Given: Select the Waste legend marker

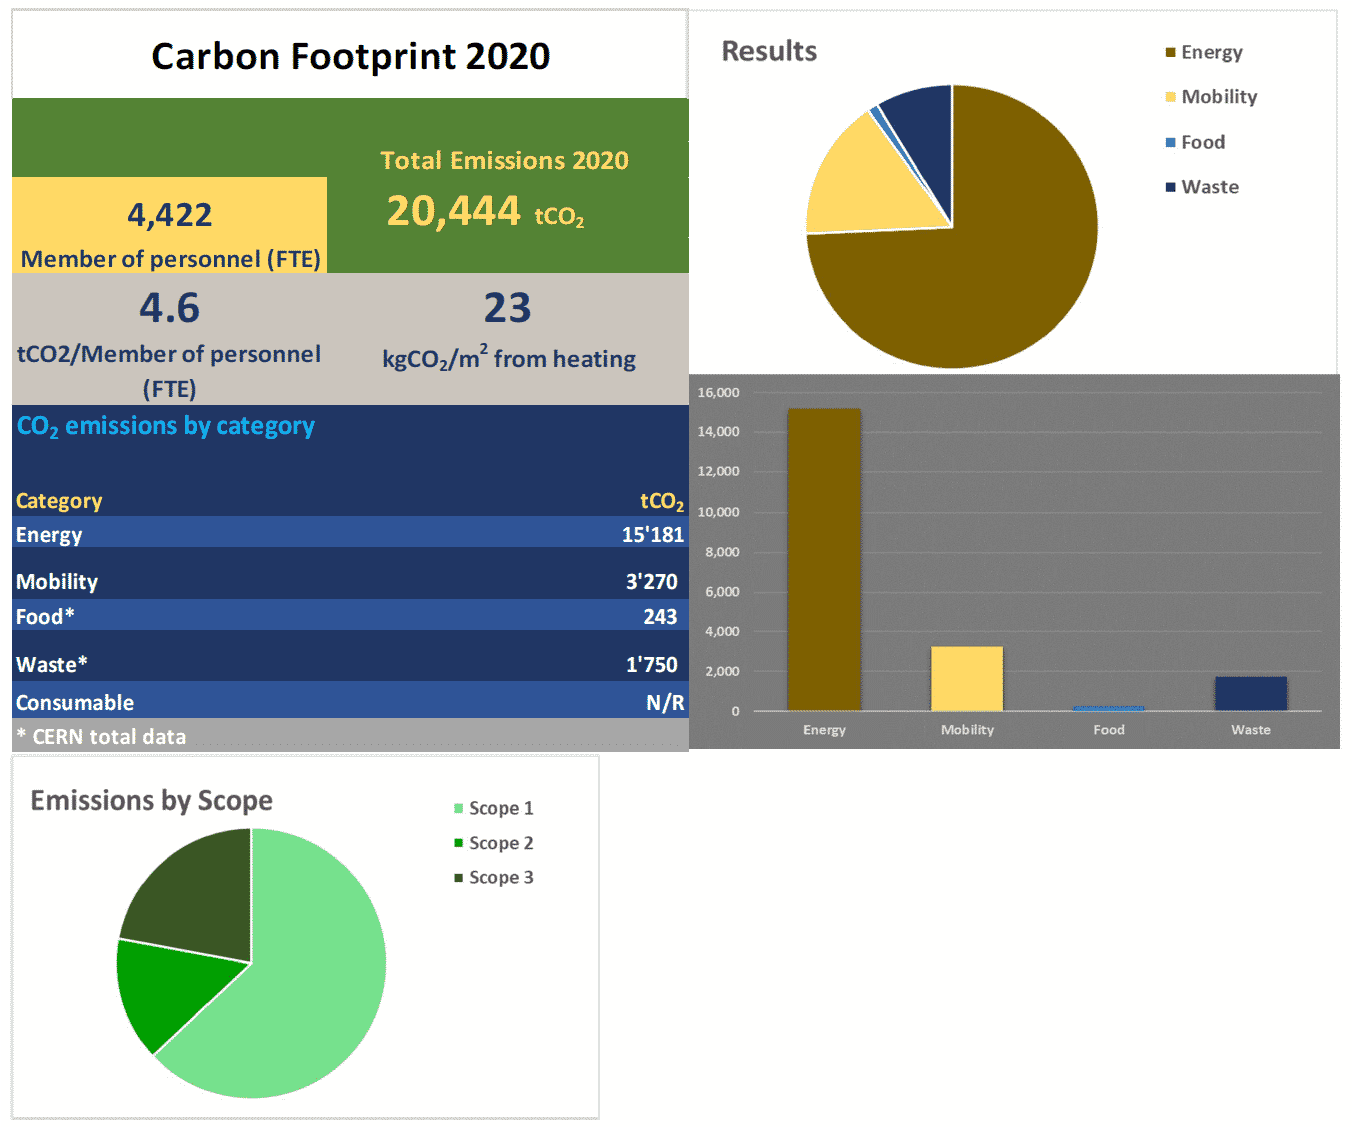Looking at the screenshot, I should tap(1170, 187).
